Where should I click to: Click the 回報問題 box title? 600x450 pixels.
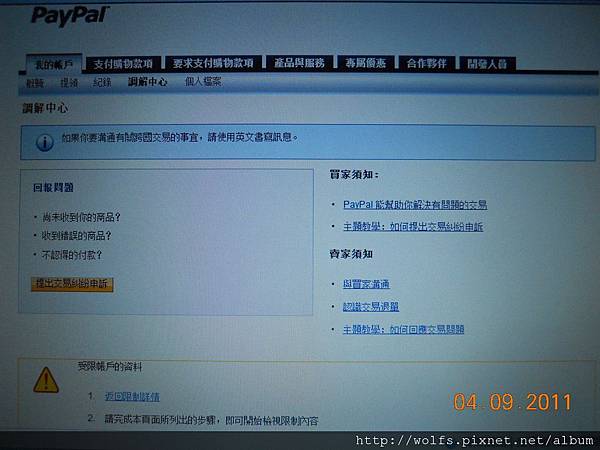tap(53, 188)
